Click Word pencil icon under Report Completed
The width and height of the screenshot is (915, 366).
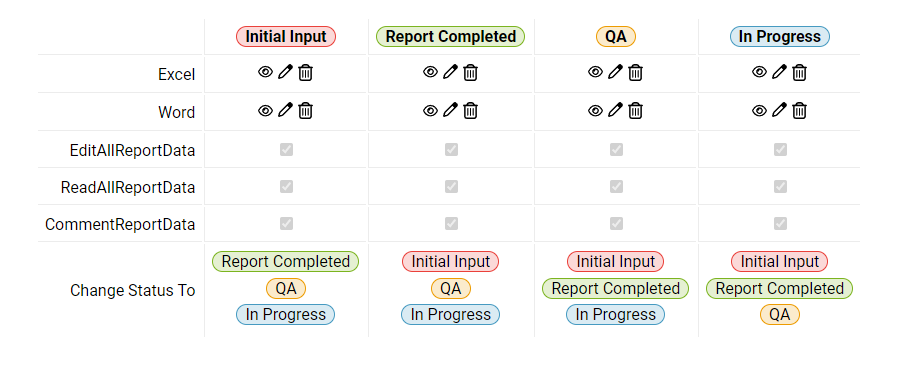[450, 110]
